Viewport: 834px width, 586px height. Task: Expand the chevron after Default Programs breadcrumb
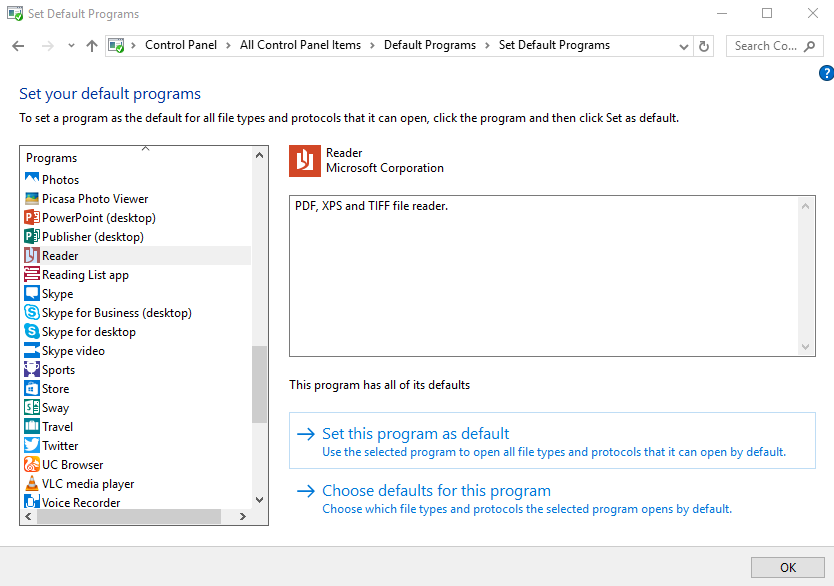click(x=487, y=46)
